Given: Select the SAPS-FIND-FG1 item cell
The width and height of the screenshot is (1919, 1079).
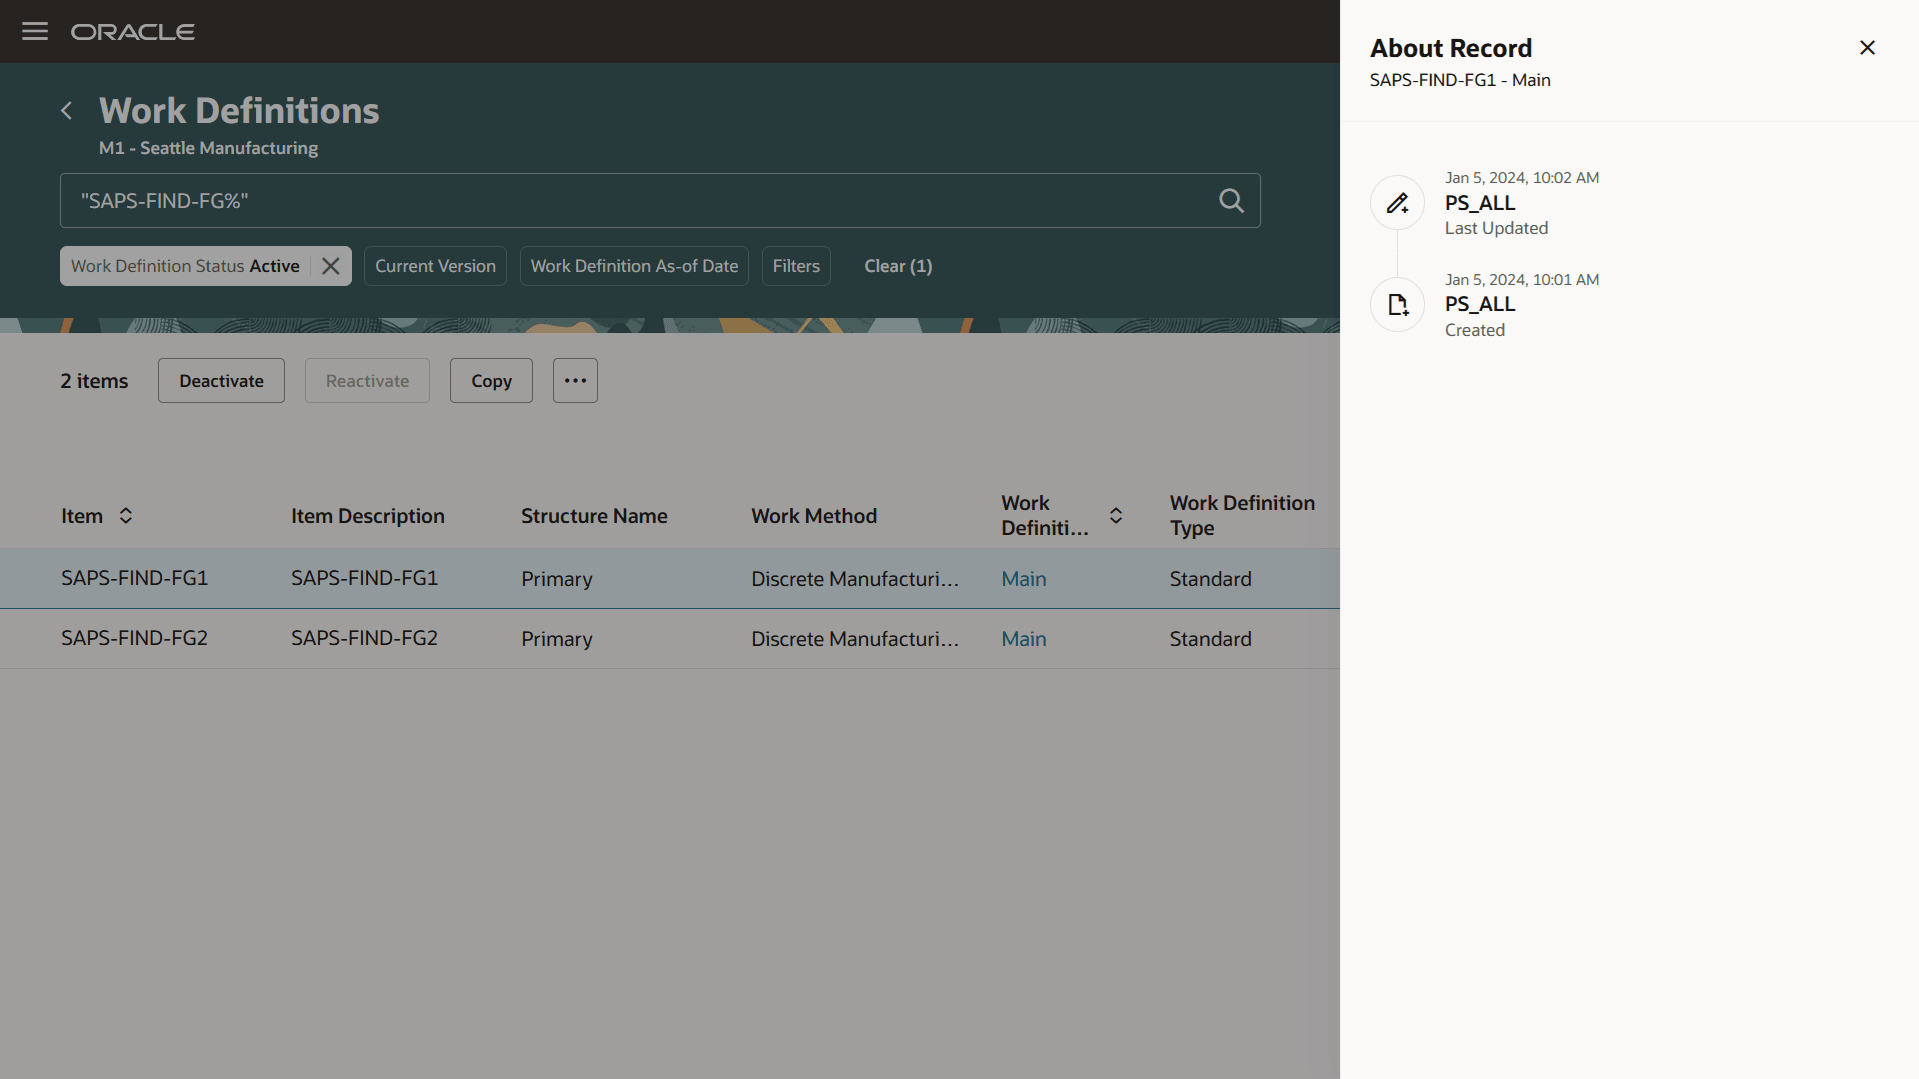Looking at the screenshot, I should coord(134,578).
